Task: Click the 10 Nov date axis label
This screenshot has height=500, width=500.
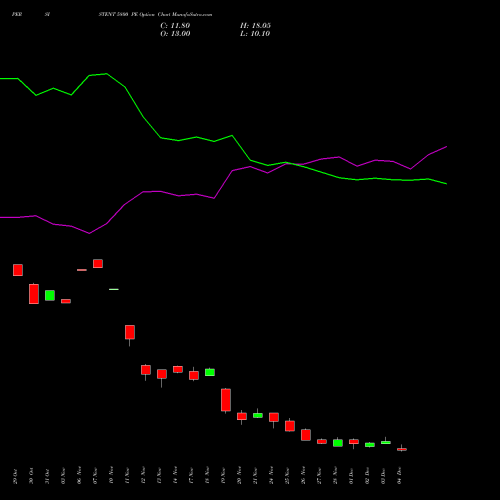Action: pyautogui.click(x=111, y=475)
